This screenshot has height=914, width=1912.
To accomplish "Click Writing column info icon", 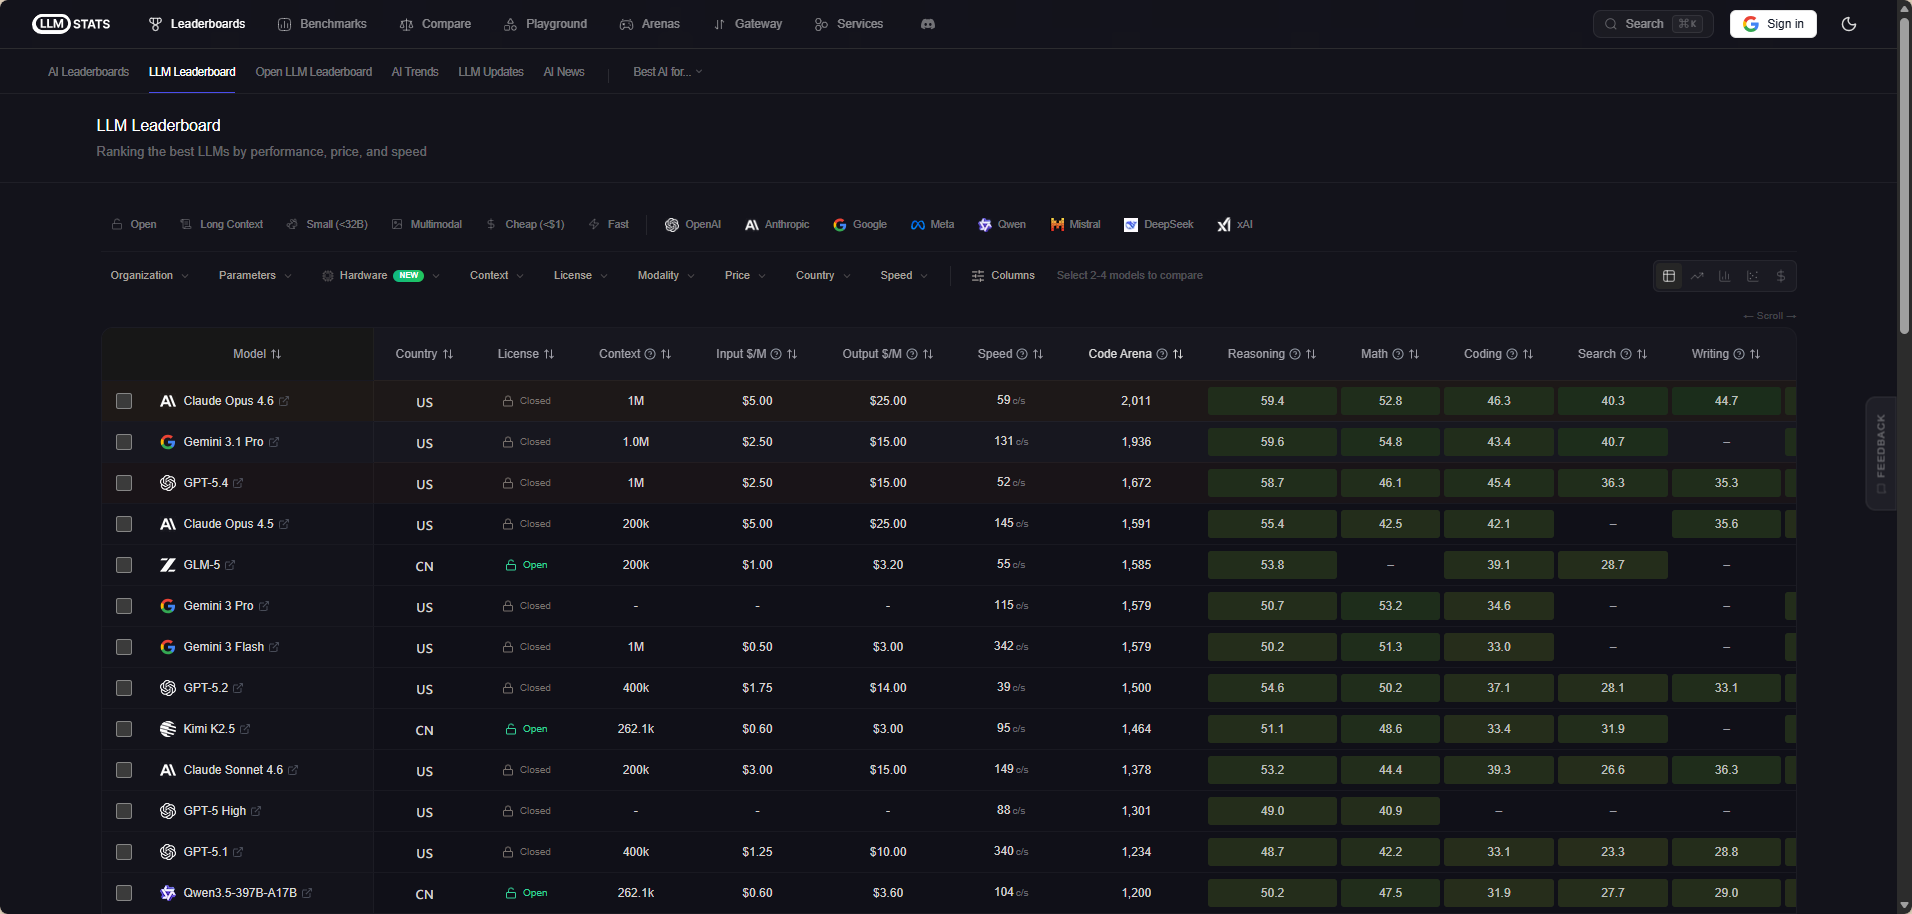I will (1739, 354).
